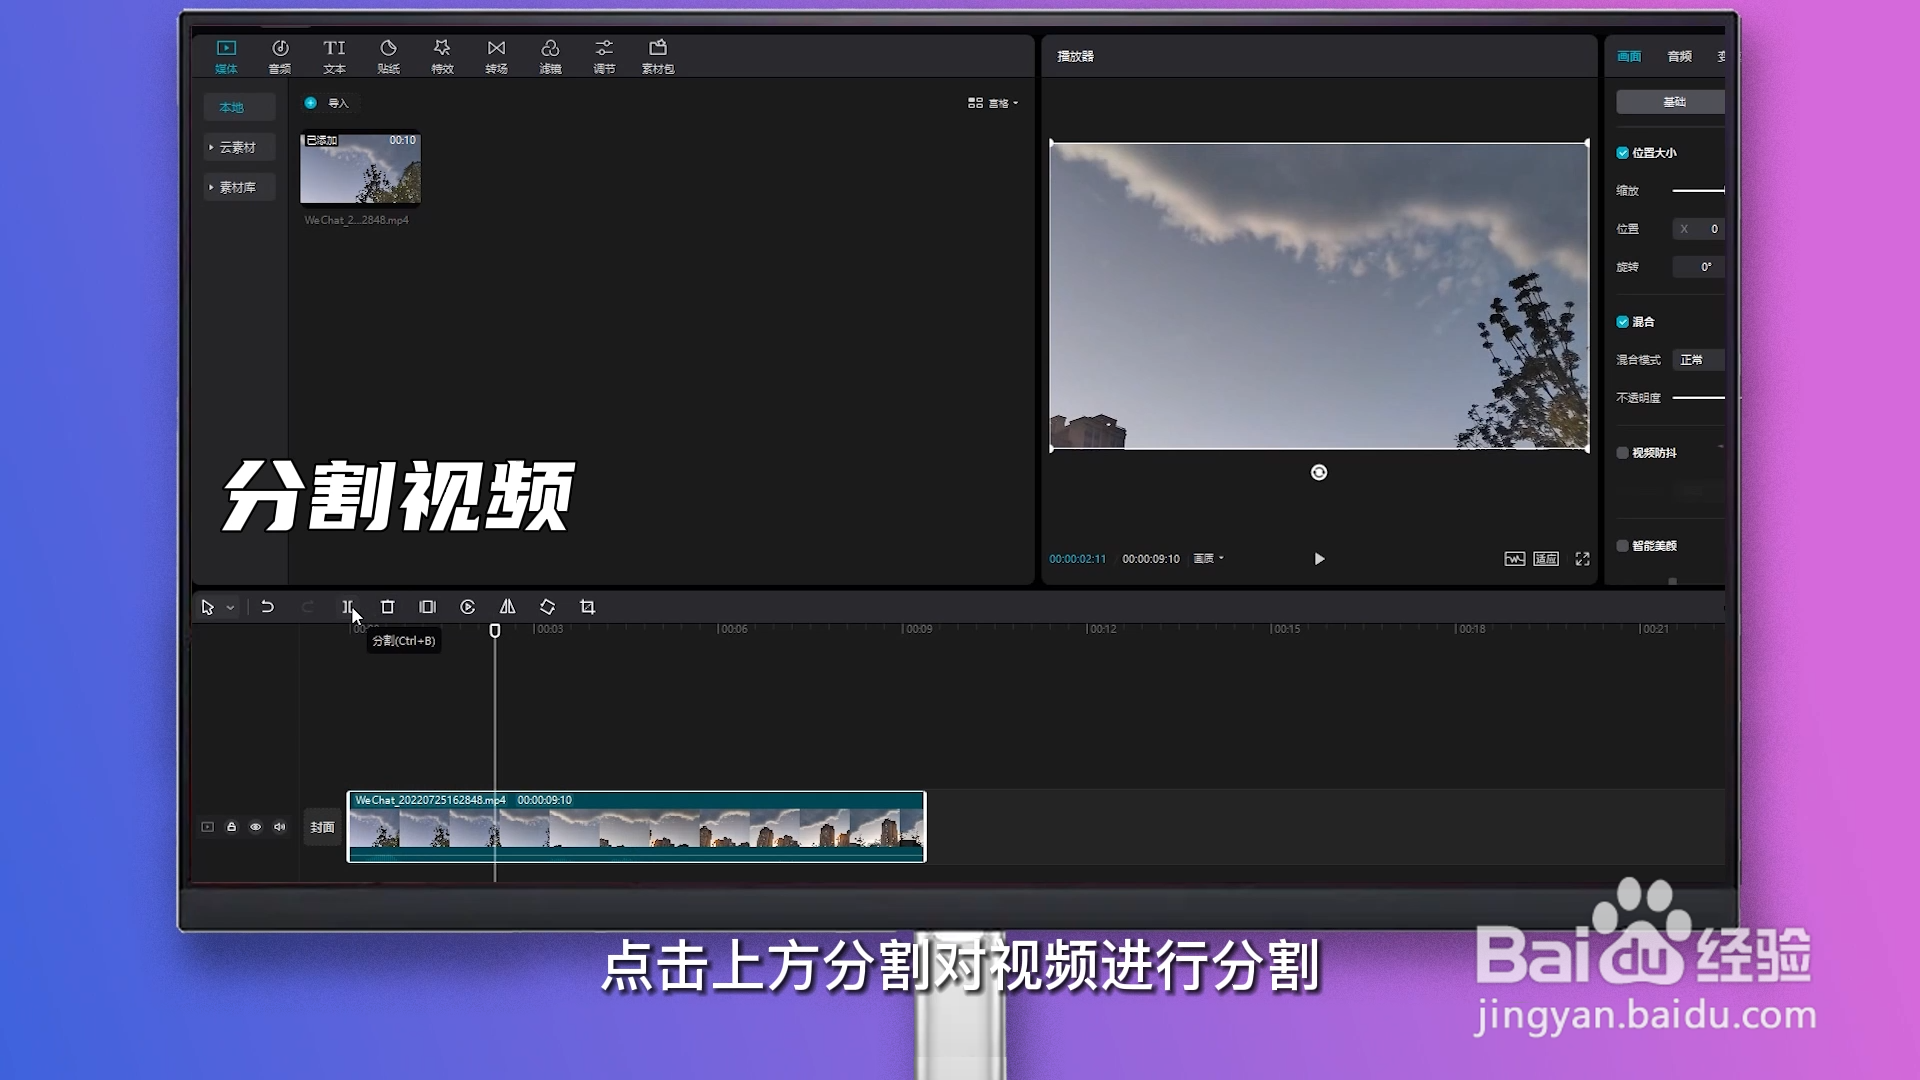The width and height of the screenshot is (1920, 1080).
Task: Open the 贴纸 (stickers) panel at the top
Action: pyautogui.click(x=388, y=55)
